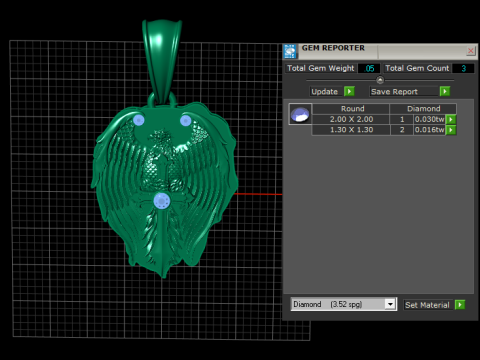
Task: Click the slider handle under Total Gem Weight
Action: 380,80
